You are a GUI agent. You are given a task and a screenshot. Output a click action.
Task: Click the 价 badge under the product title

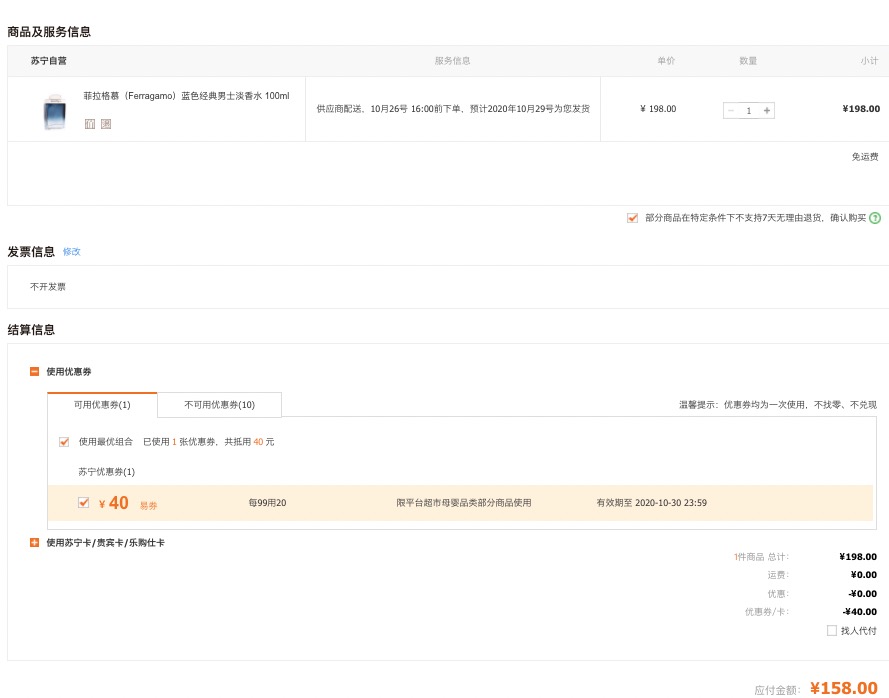[90, 124]
